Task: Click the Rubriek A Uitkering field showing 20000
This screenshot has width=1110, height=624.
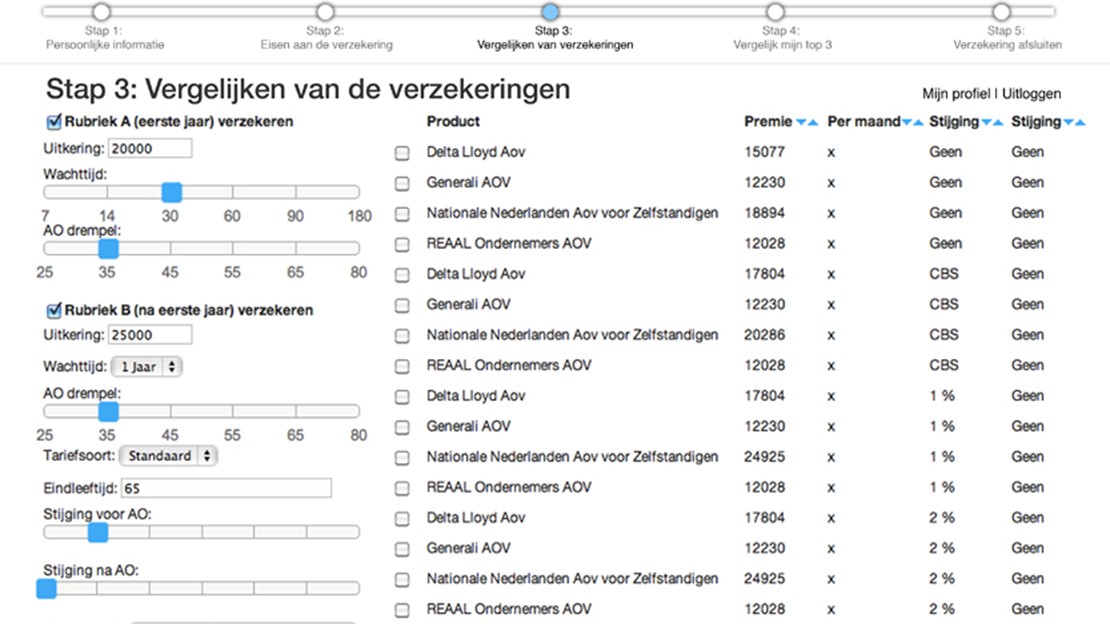Action: click(x=150, y=148)
